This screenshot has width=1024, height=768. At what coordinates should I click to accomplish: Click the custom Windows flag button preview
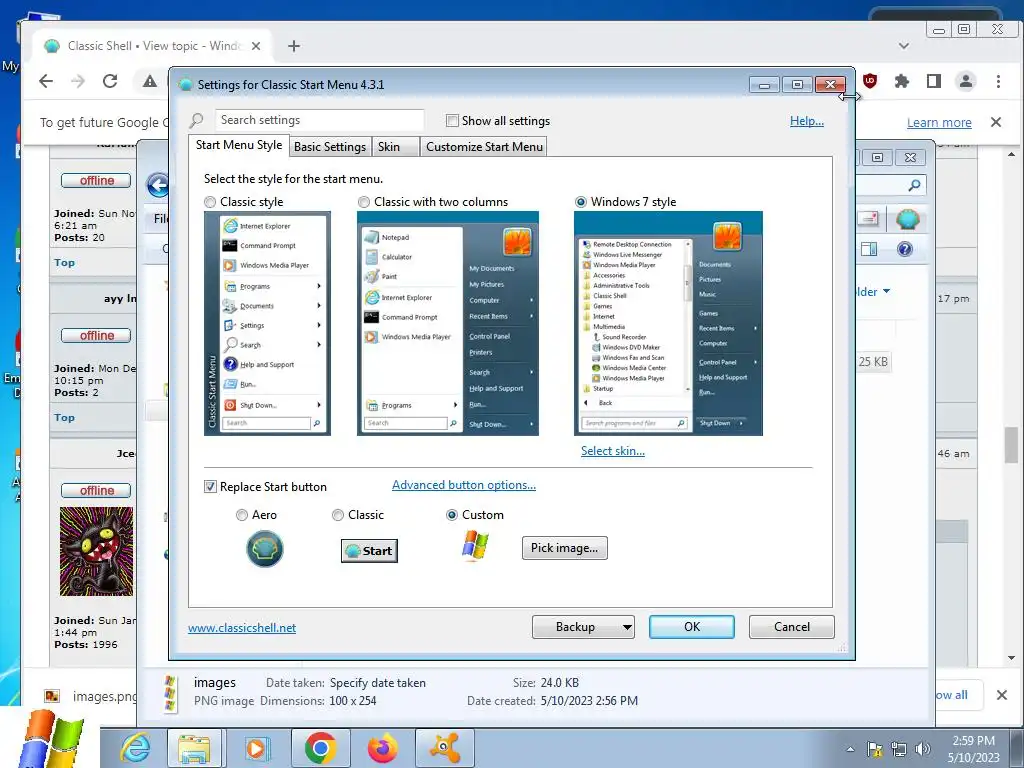tap(475, 545)
